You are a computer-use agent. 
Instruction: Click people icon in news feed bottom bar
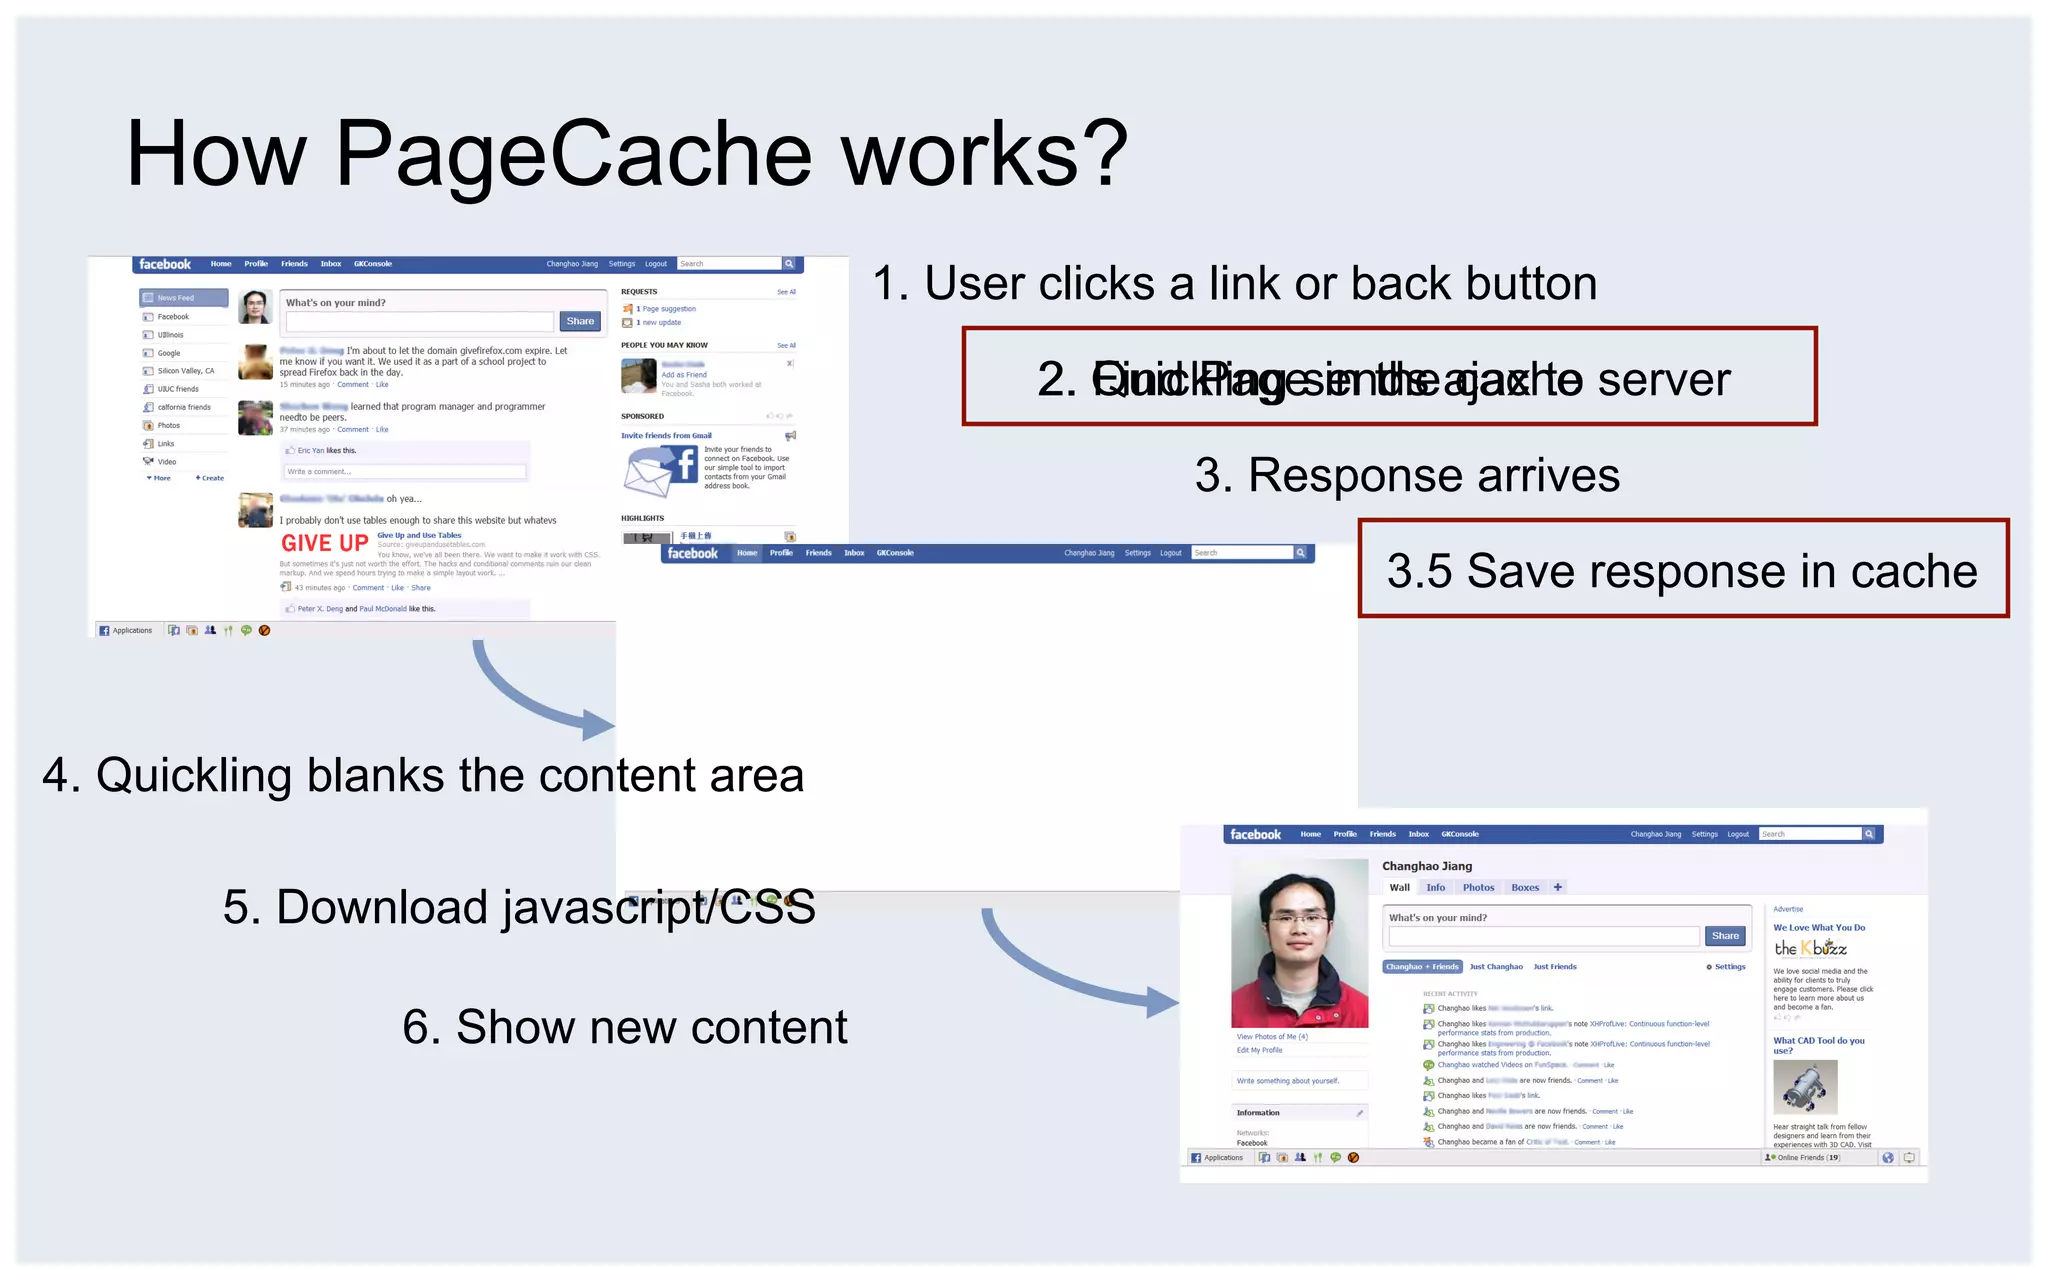[210, 631]
